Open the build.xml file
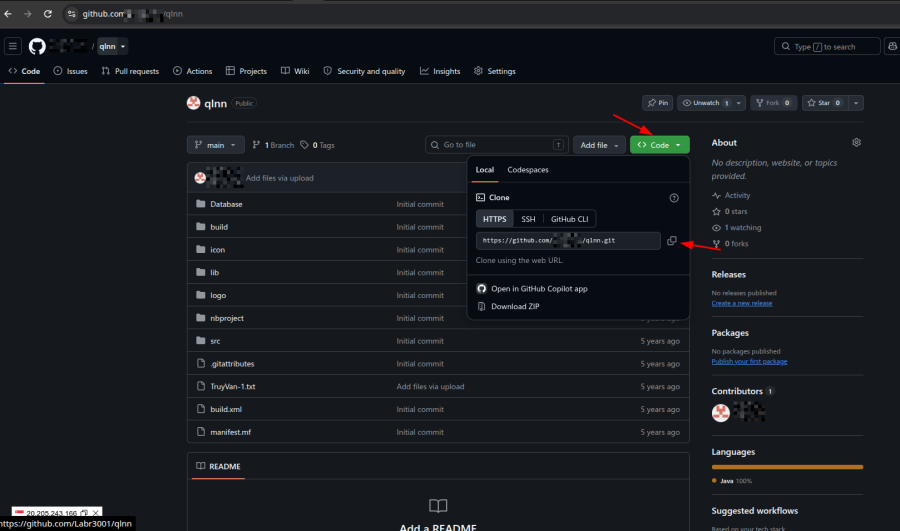The height and width of the screenshot is (531, 900). (x=226, y=409)
